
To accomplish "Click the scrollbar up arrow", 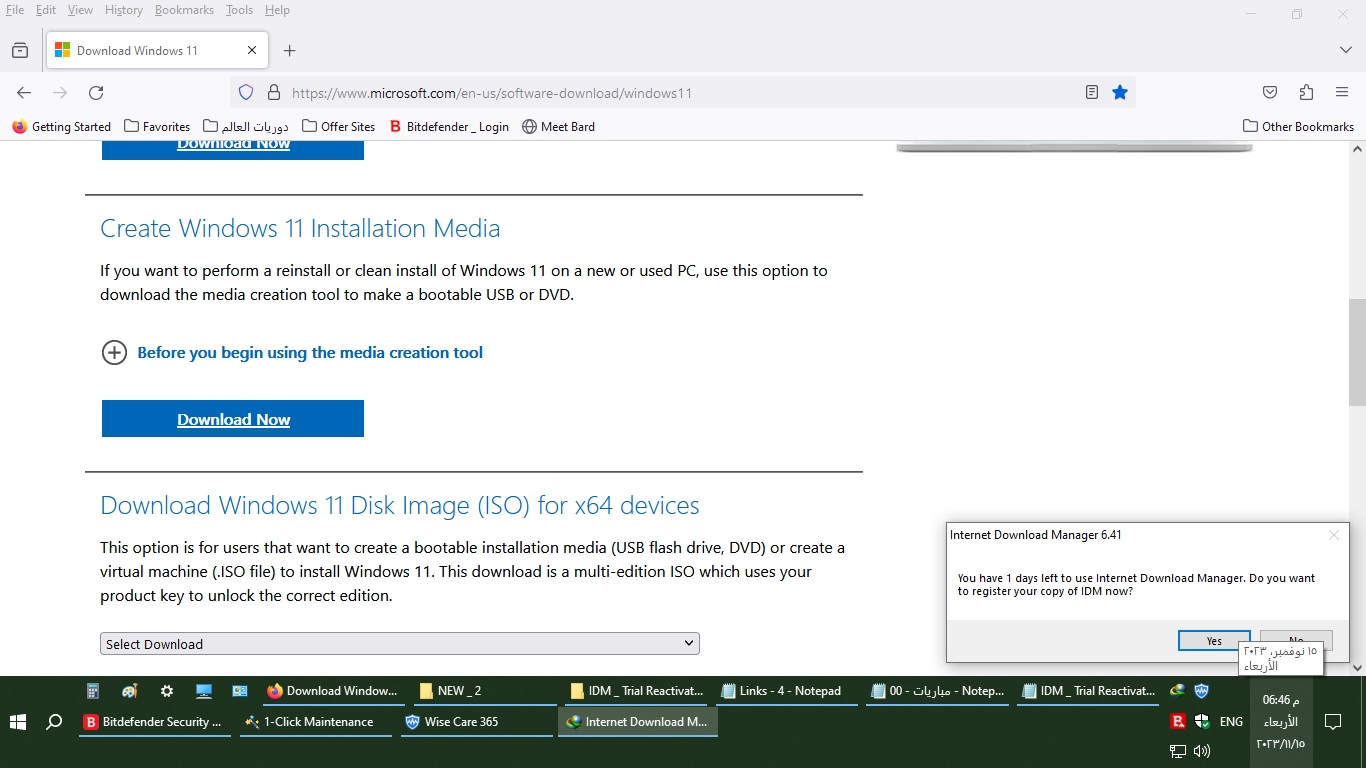I will point(1357,149).
